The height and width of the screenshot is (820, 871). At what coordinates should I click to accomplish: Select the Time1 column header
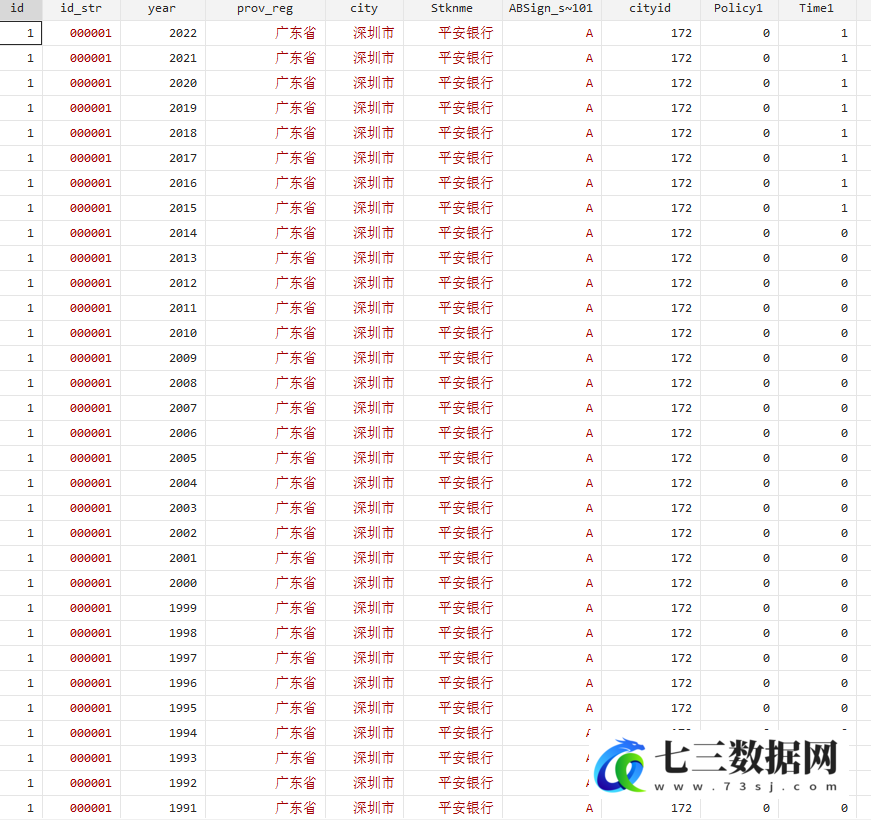pos(817,9)
